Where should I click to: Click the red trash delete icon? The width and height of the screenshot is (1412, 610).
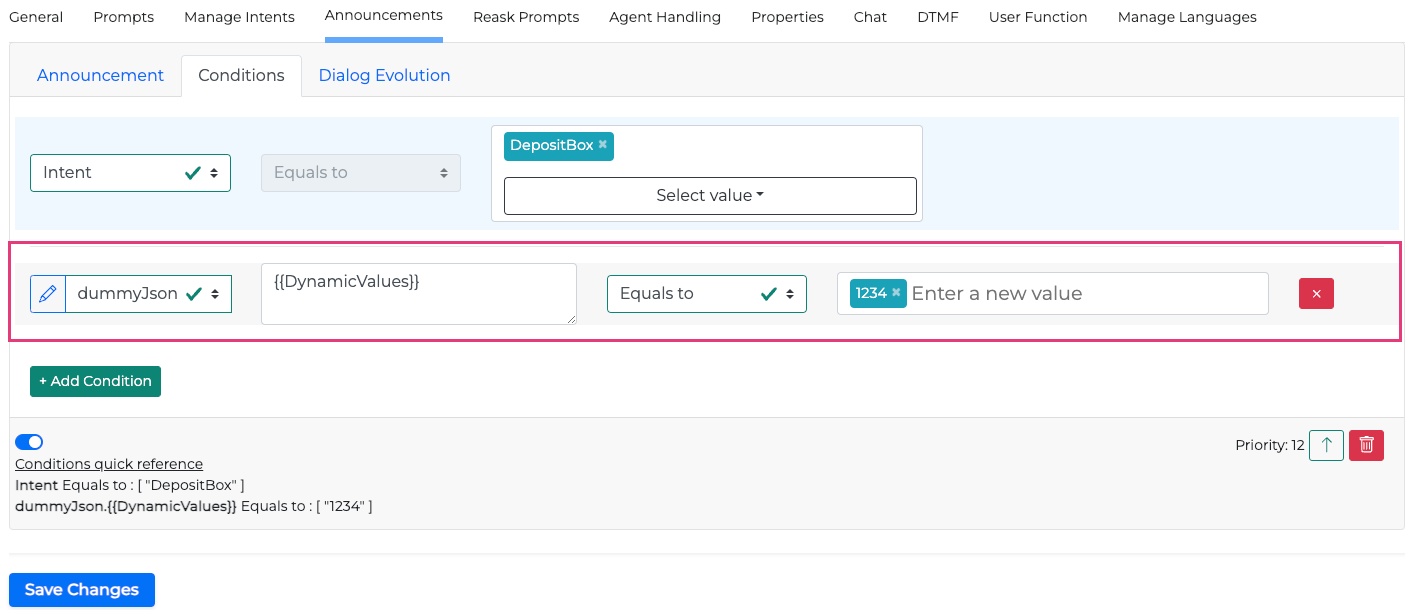tap(1366, 445)
